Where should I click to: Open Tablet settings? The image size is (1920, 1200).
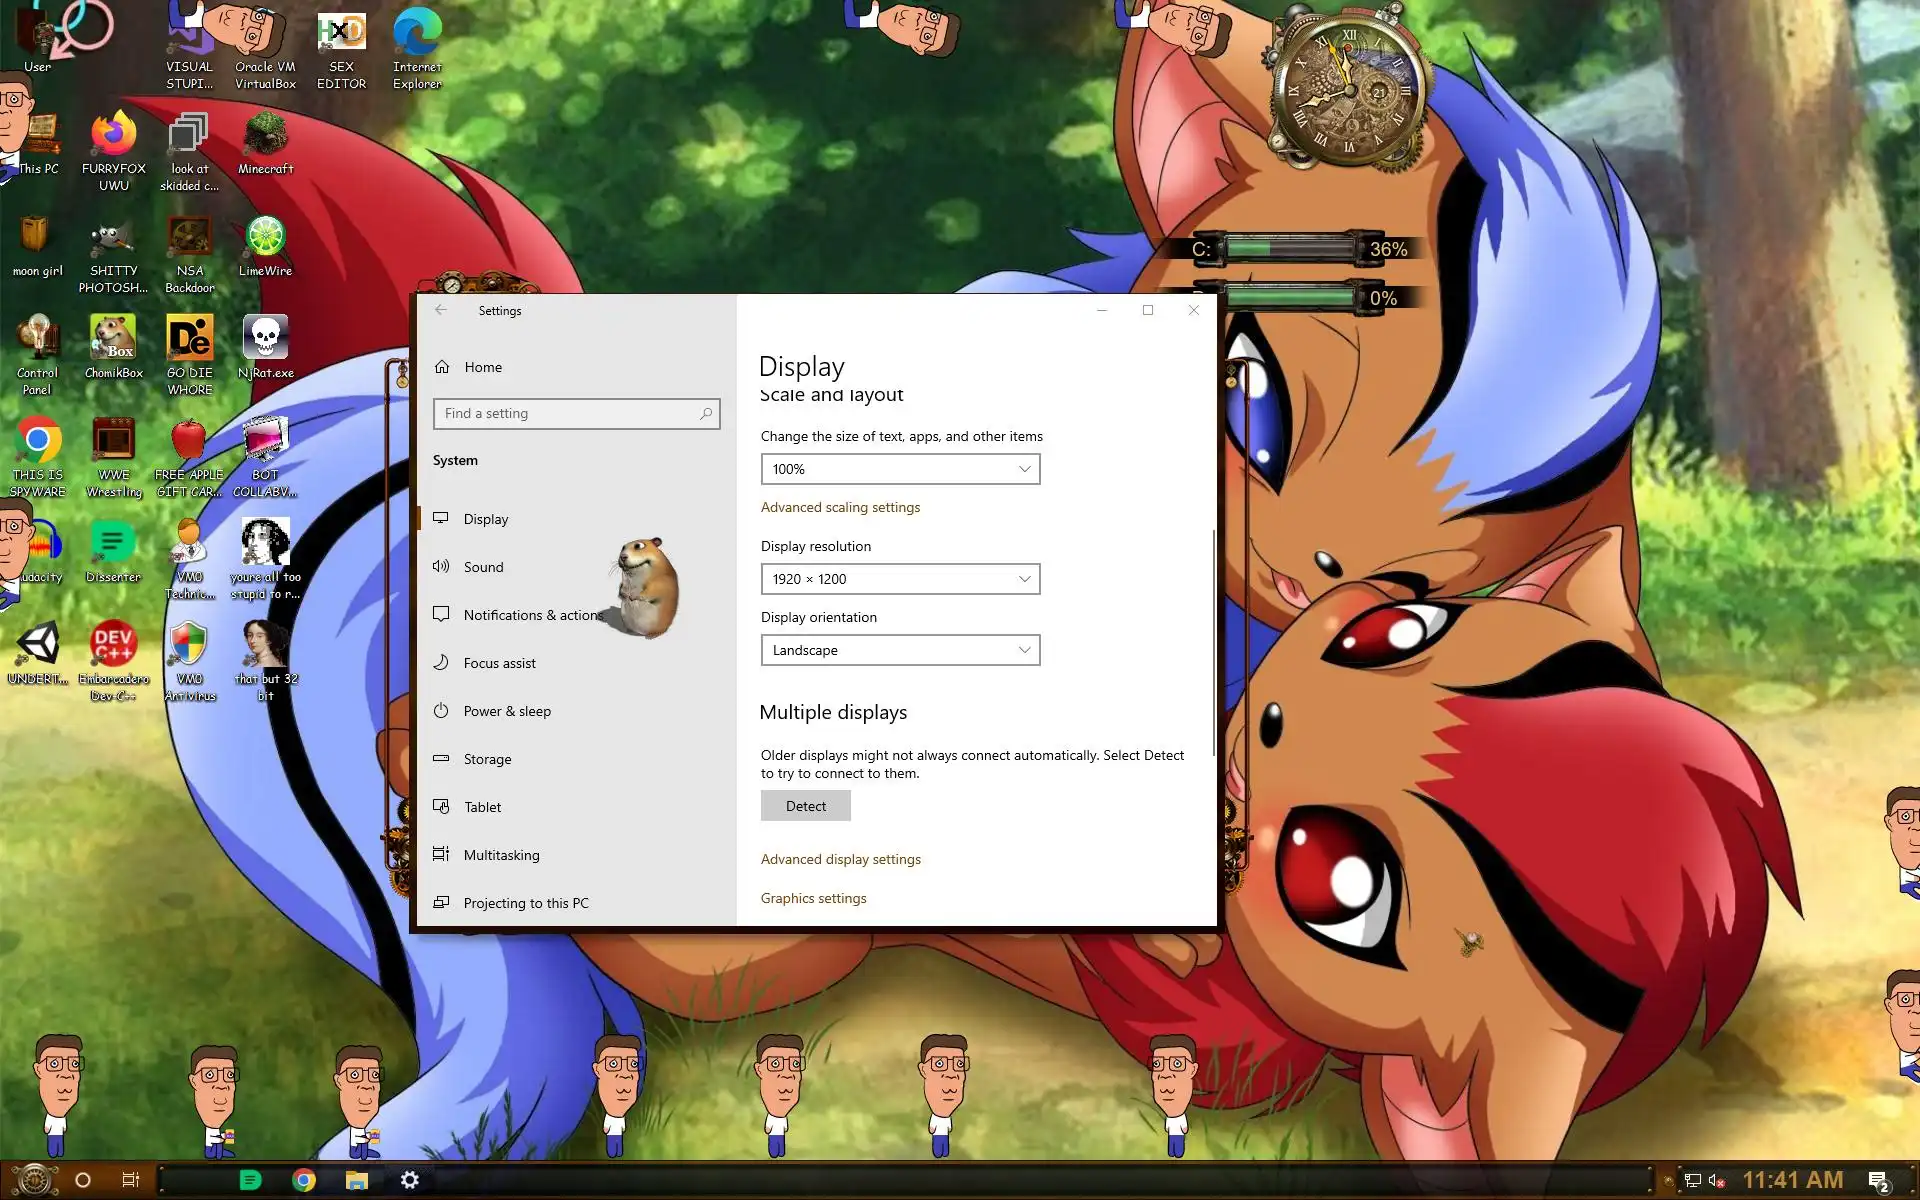[x=482, y=807]
